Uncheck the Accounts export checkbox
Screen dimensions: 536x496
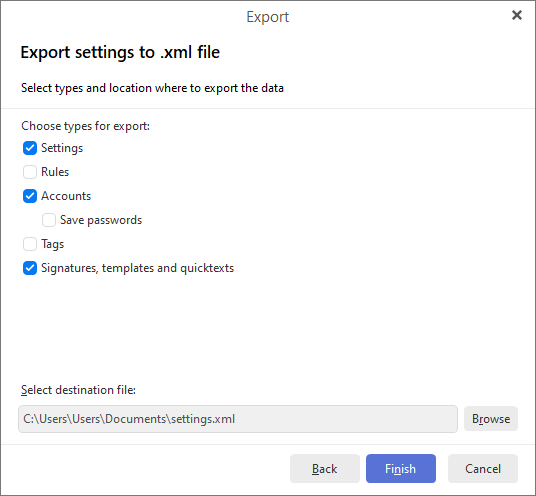[30, 196]
